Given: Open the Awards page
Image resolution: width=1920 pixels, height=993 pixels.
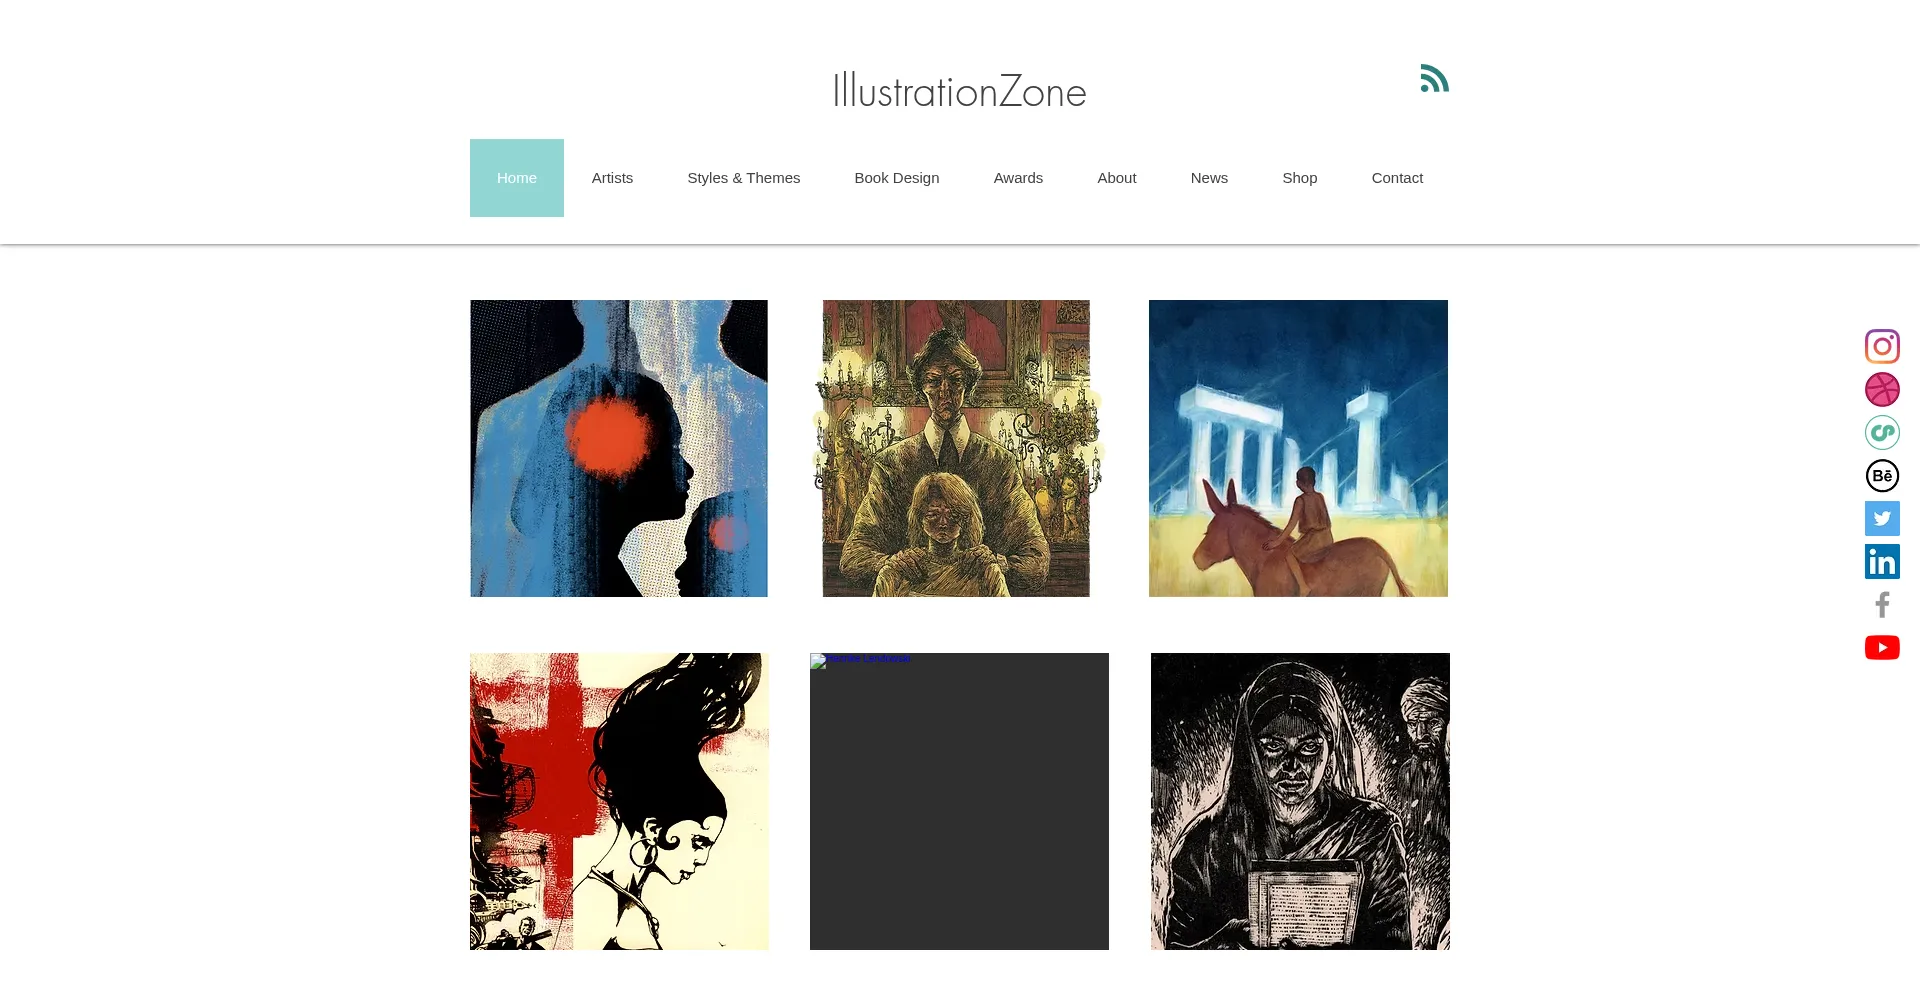Looking at the screenshot, I should pyautogui.click(x=1018, y=178).
